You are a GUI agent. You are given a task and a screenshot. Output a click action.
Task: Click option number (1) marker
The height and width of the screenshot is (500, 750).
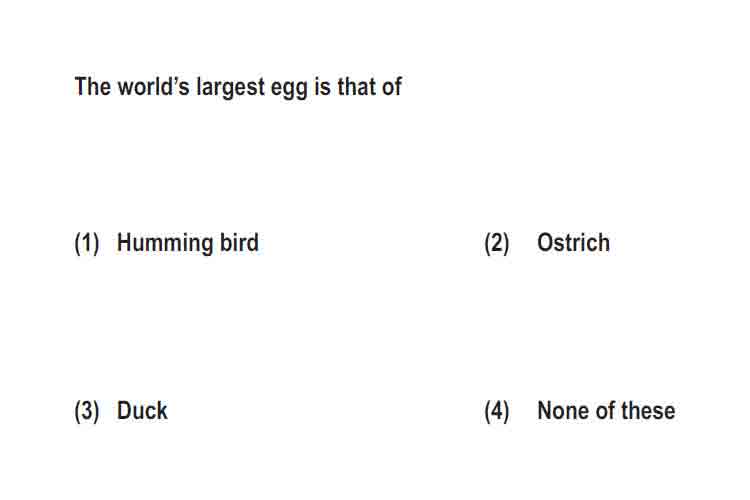click(87, 244)
